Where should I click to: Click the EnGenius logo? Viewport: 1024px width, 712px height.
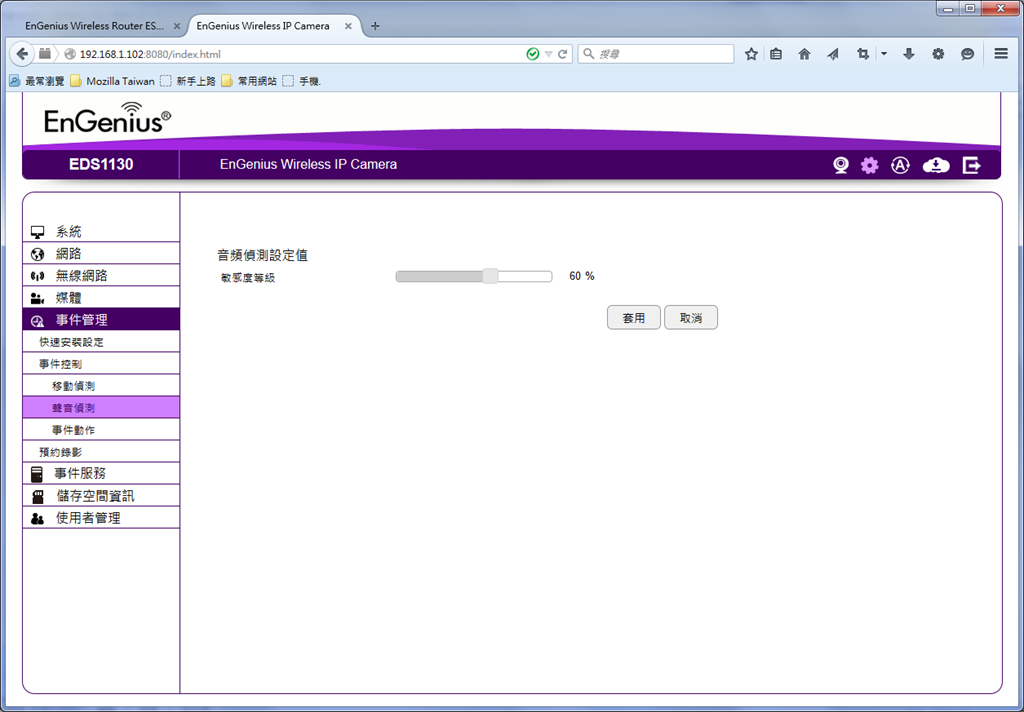pos(108,118)
